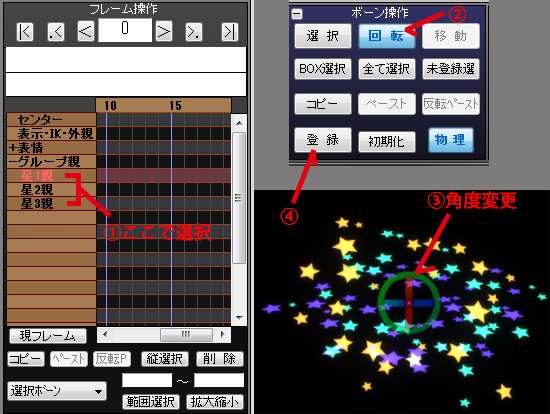Jump to the last frame
This screenshot has height=414, width=550.
point(230,32)
